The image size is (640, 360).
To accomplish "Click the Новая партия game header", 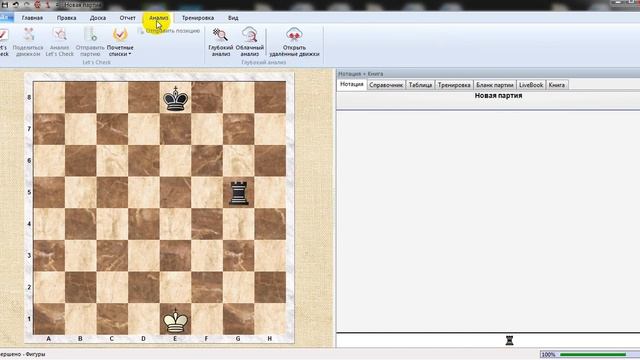I will pos(498,96).
